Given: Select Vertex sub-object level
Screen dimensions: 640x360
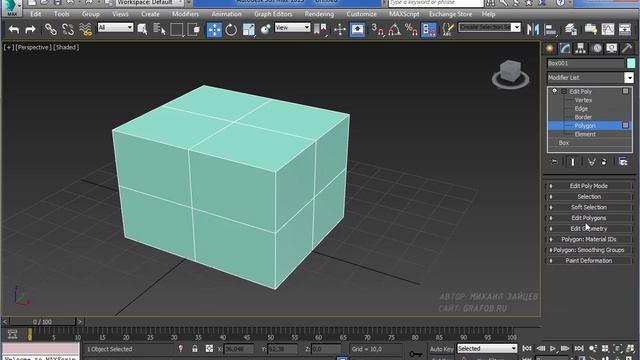Looking at the screenshot, I should click(583, 100).
